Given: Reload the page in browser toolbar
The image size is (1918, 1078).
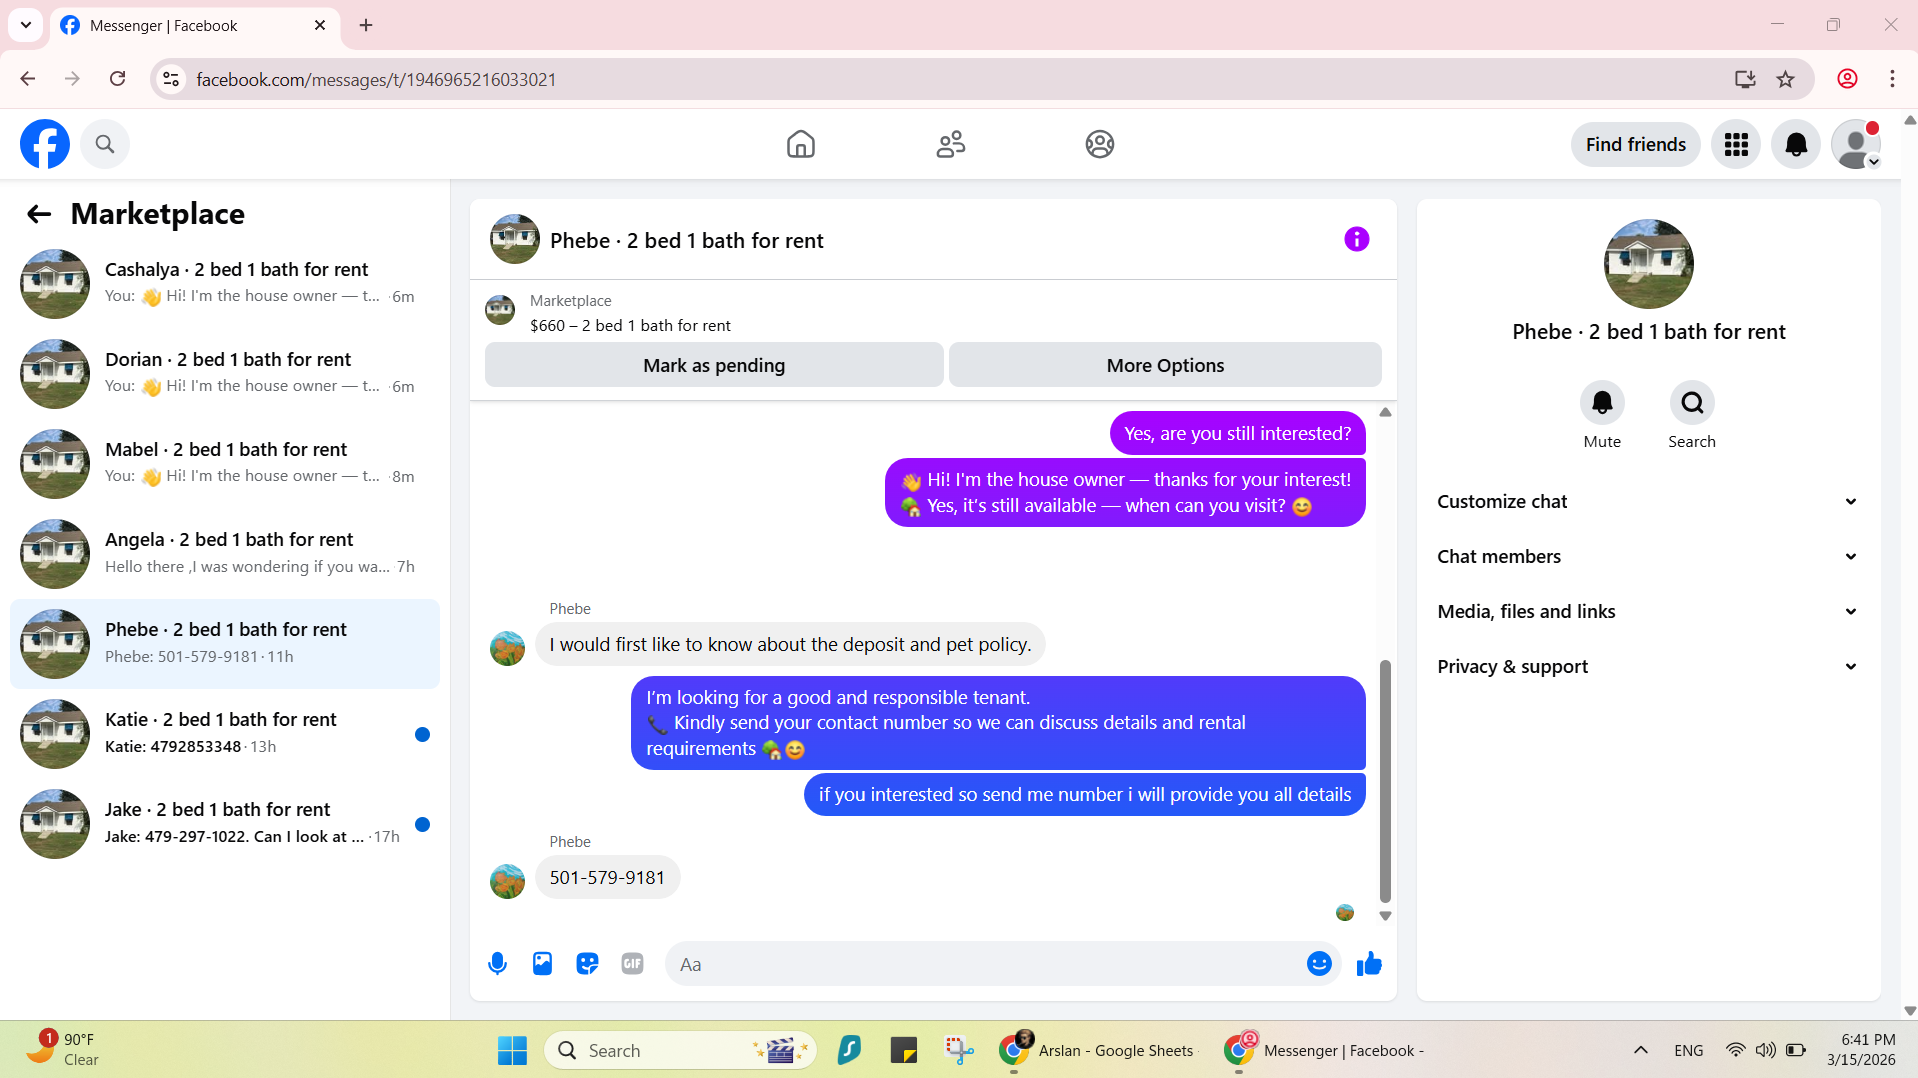Looking at the screenshot, I should click(x=117, y=79).
